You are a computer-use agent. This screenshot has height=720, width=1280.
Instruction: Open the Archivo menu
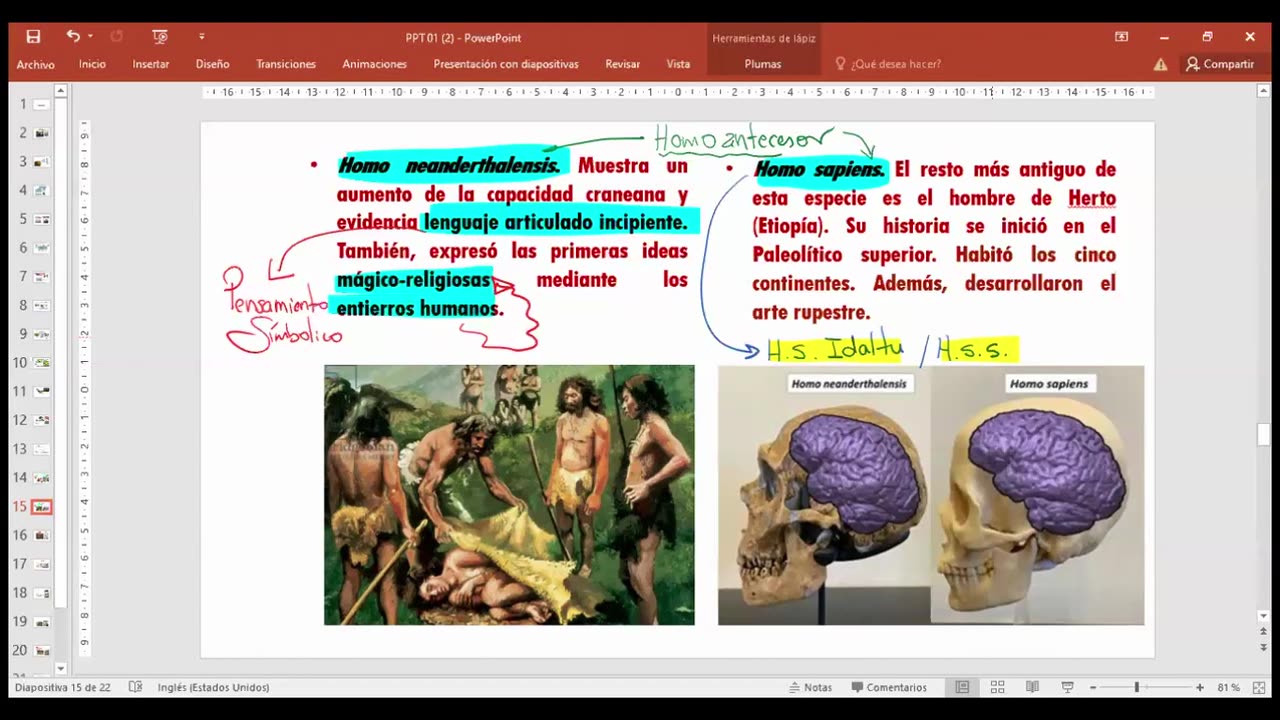pyautogui.click(x=35, y=64)
